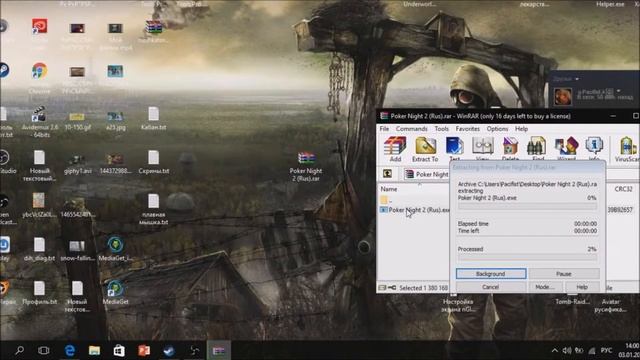Select the 10-150.gif desktop file
640x360 pixels.
point(77,121)
